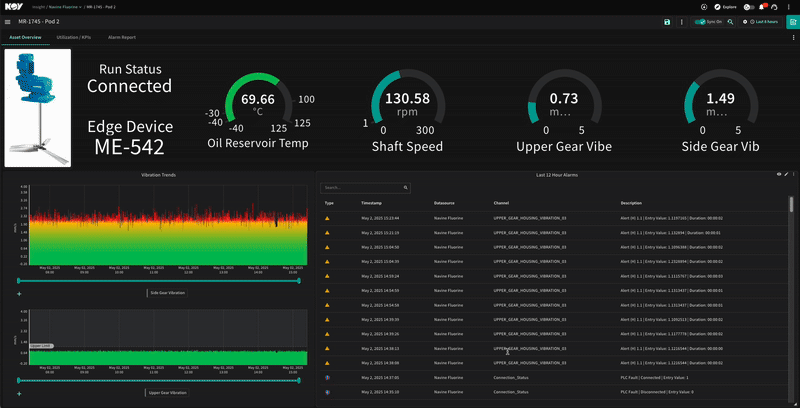Click the circled number icon left of Explore
The image size is (800, 408).
click(704, 7)
